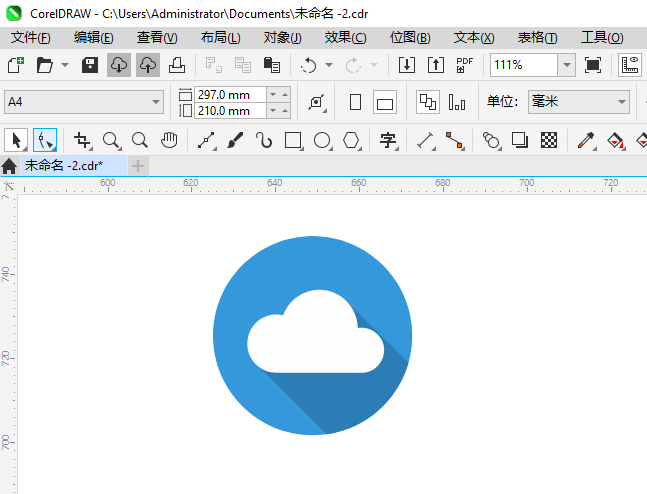Switch to the 未命名 -2.cdr* document tab
The height and width of the screenshot is (494, 647).
point(74,166)
